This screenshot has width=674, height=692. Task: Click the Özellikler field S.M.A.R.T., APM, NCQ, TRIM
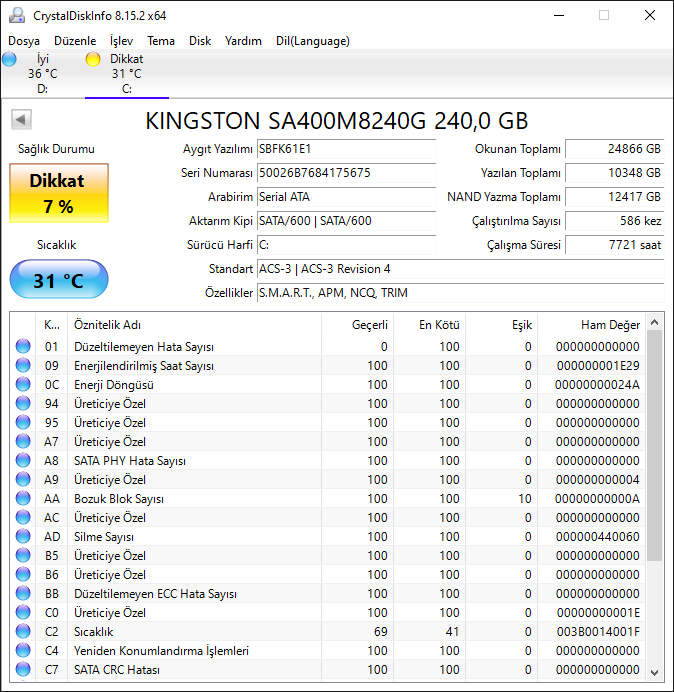(460, 293)
